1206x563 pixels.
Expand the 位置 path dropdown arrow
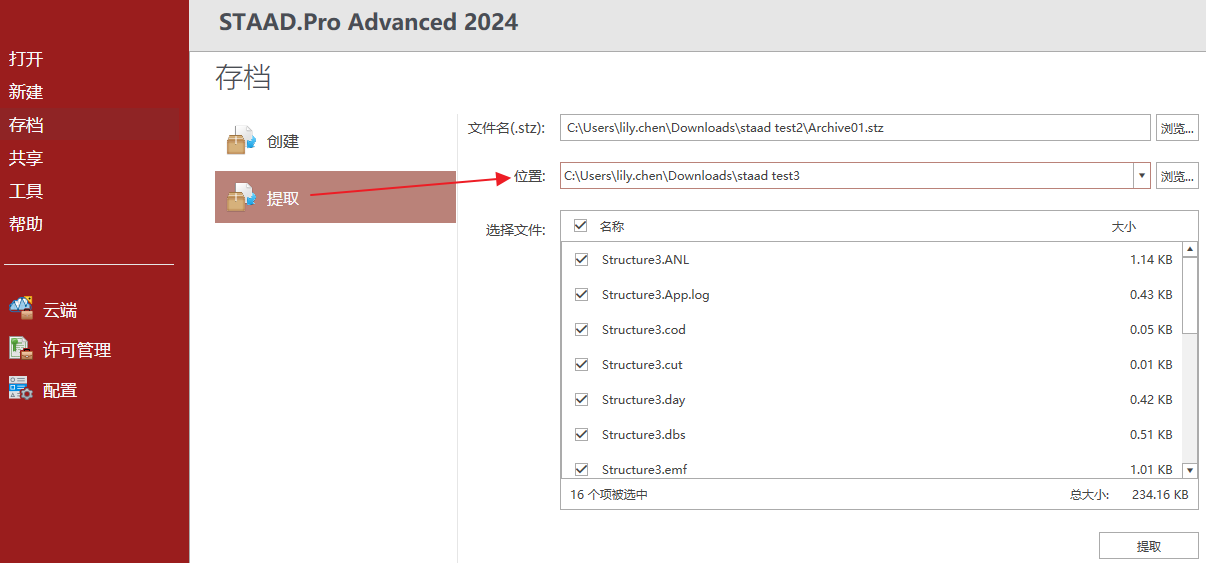click(x=1142, y=175)
